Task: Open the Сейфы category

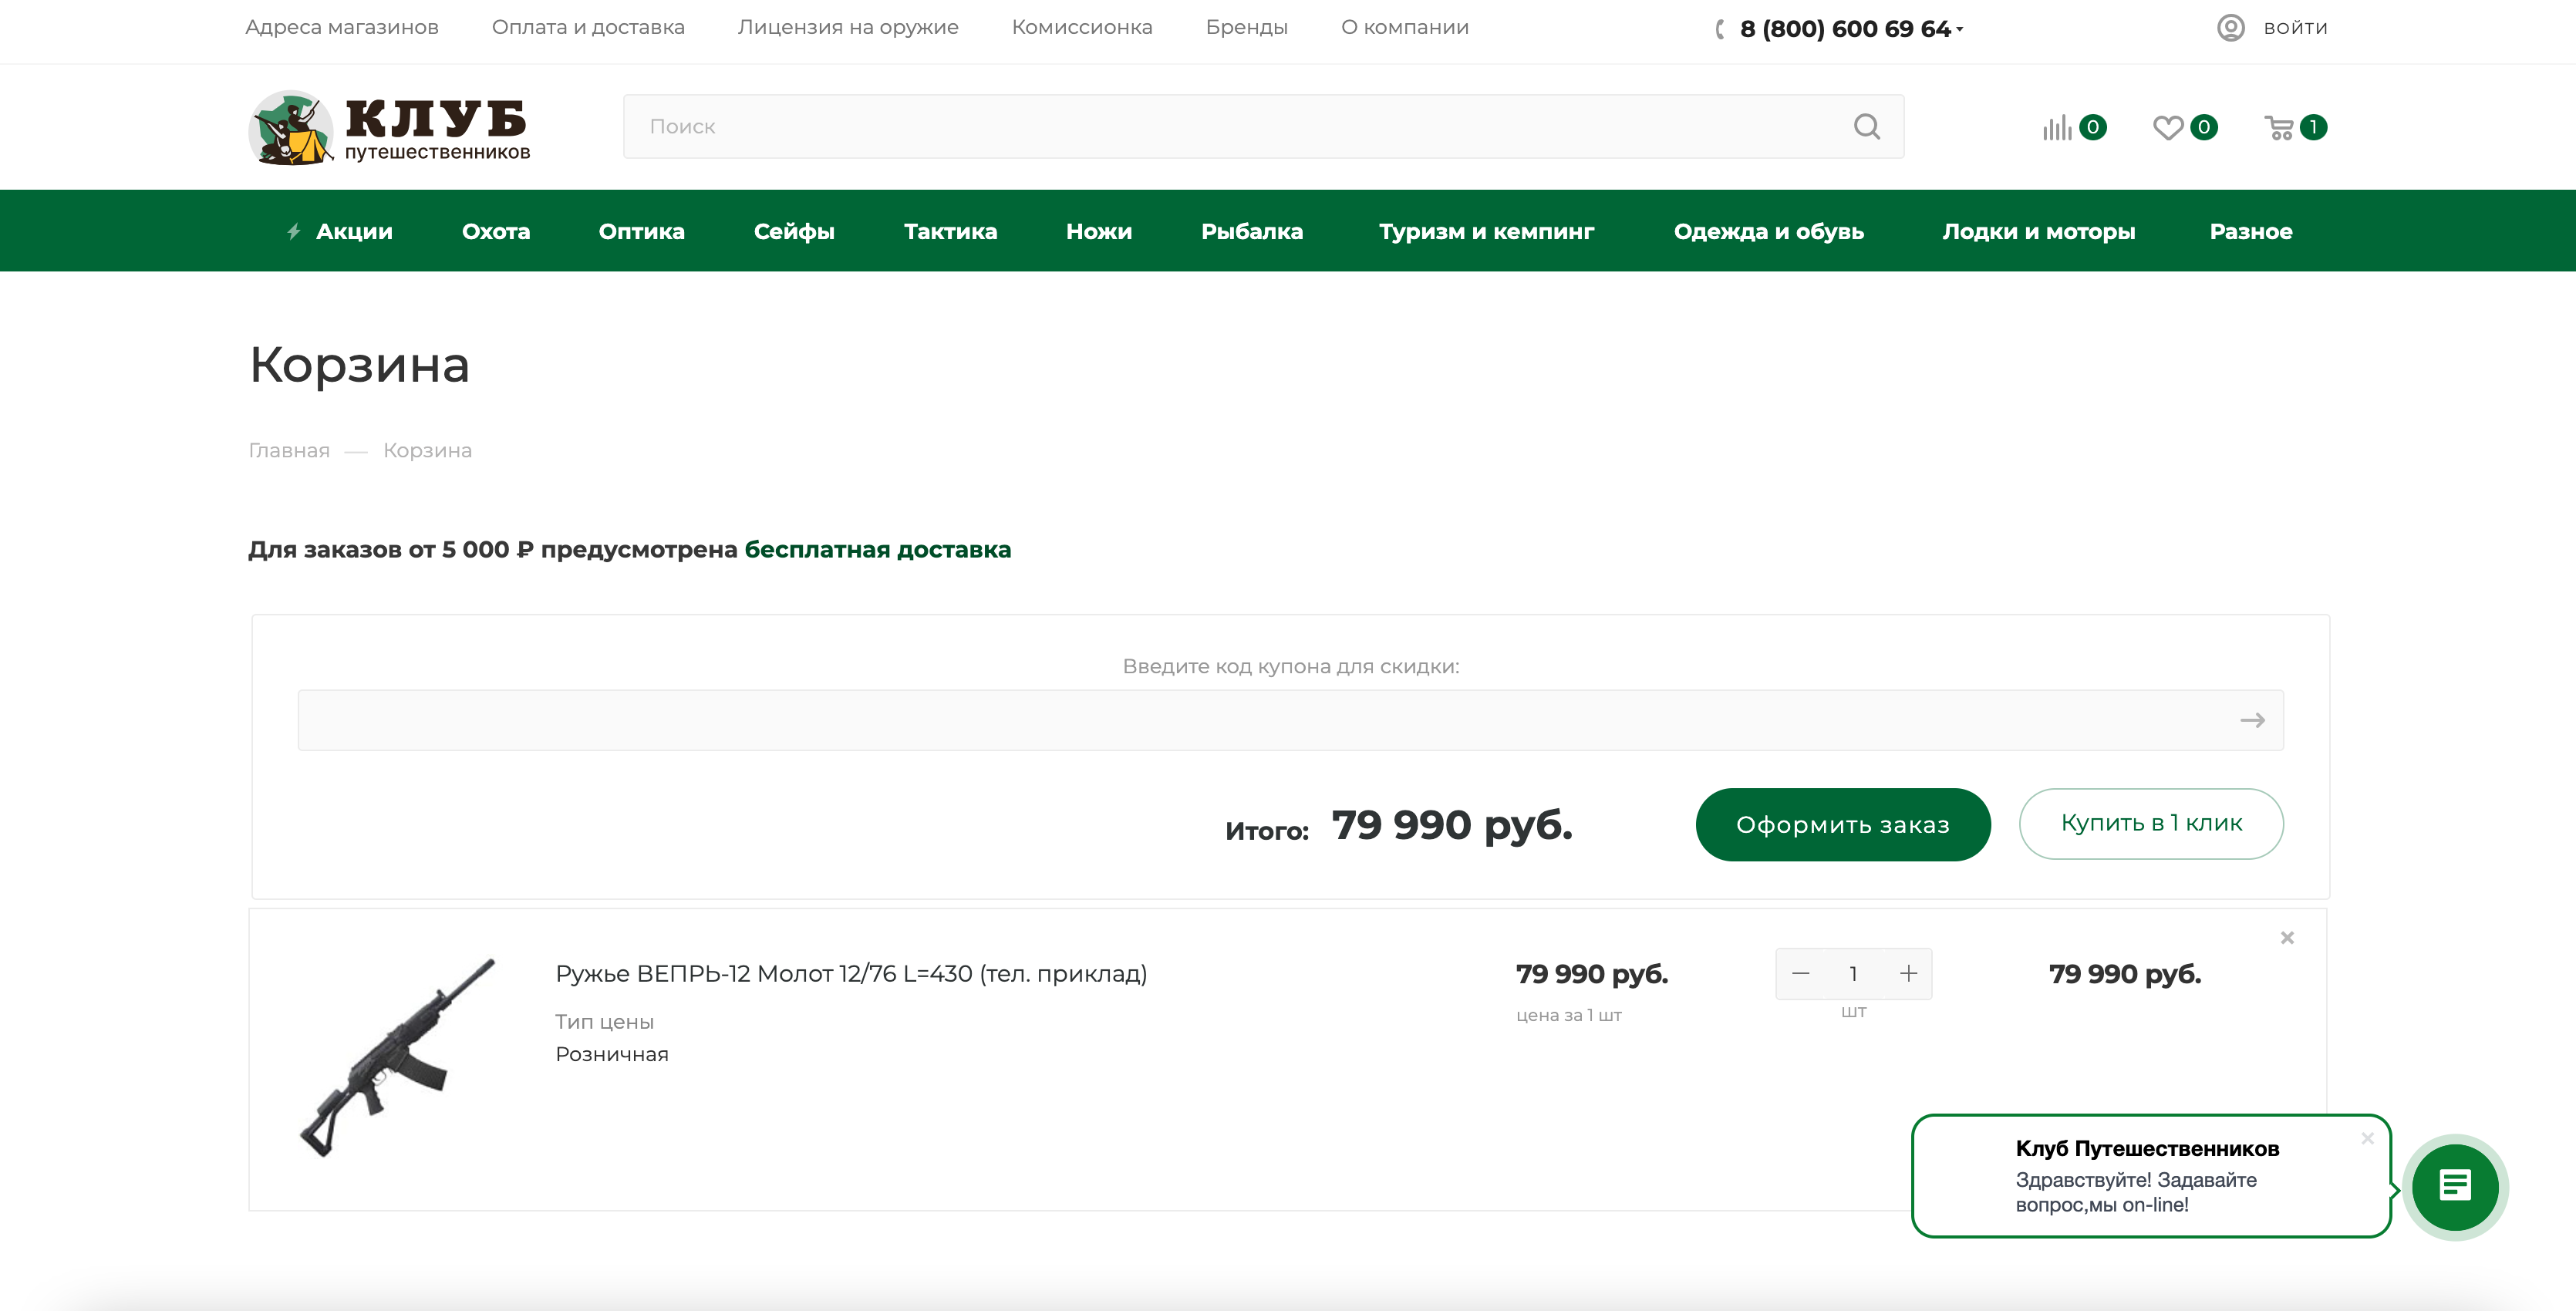Action: pyautogui.click(x=794, y=231)
